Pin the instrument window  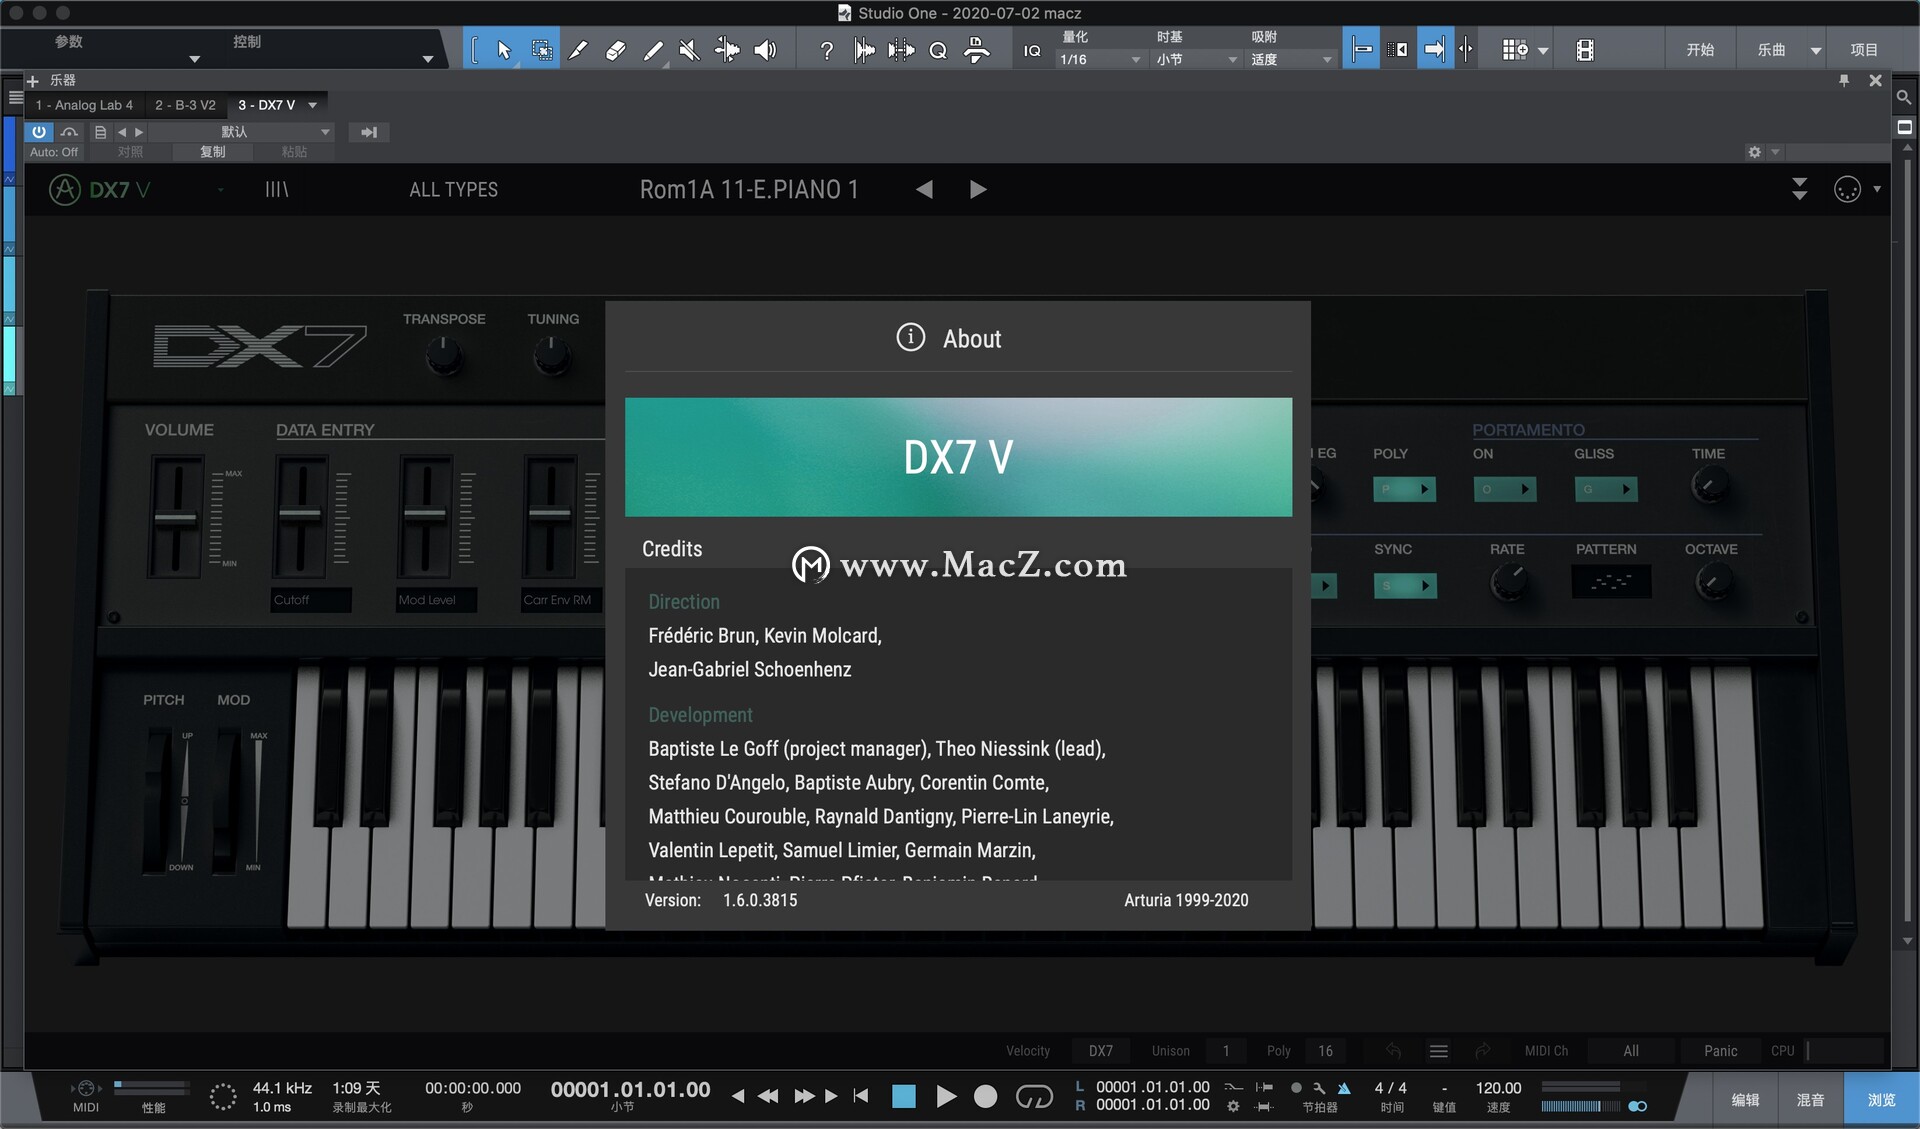pyautogui.click(x=1844, y=80)
